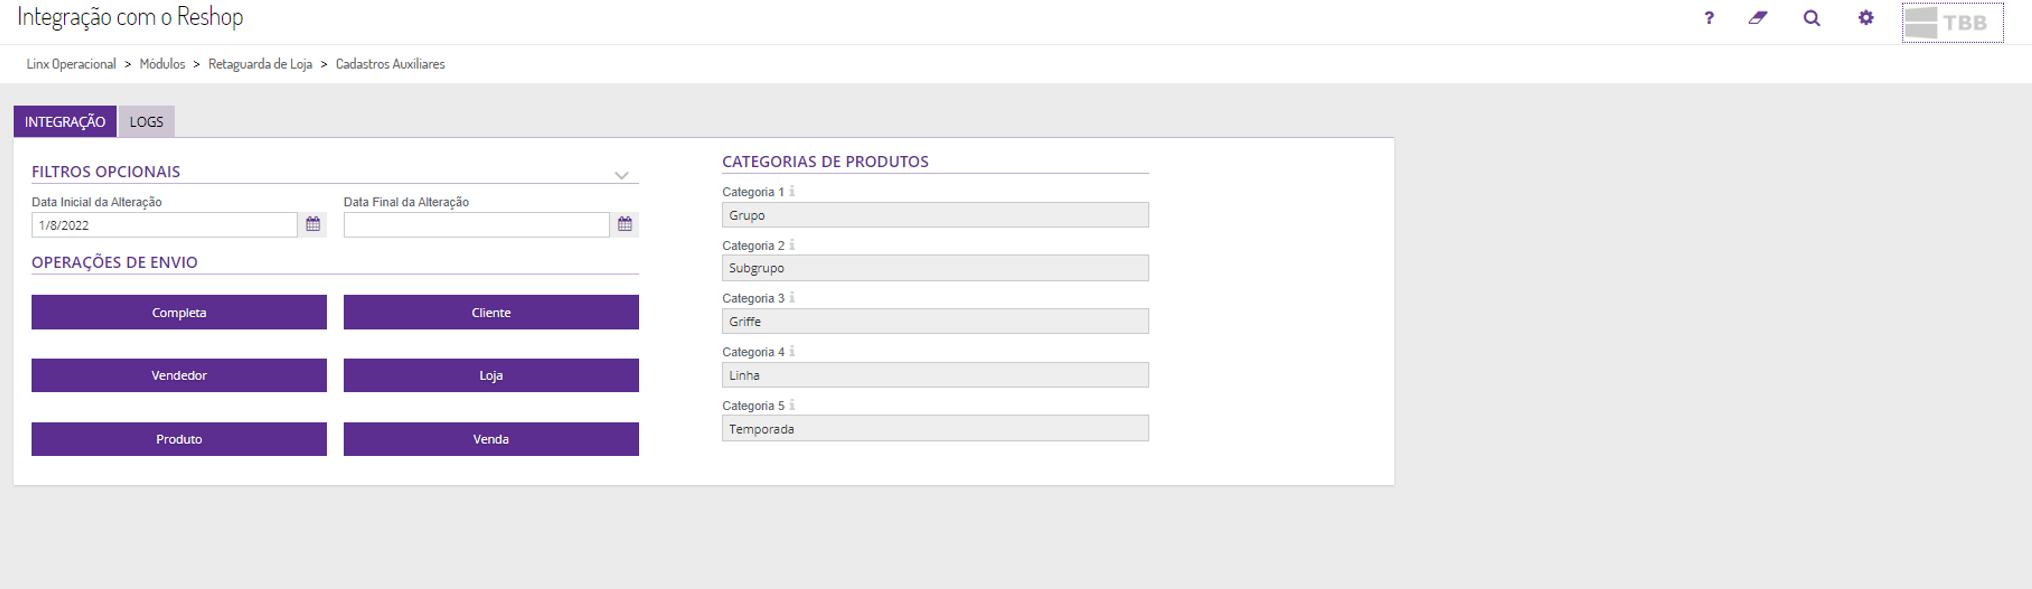2032x589 pixels.
Task: Open calendar for Data Inicial da Alteração
Action: coord(313,224)
